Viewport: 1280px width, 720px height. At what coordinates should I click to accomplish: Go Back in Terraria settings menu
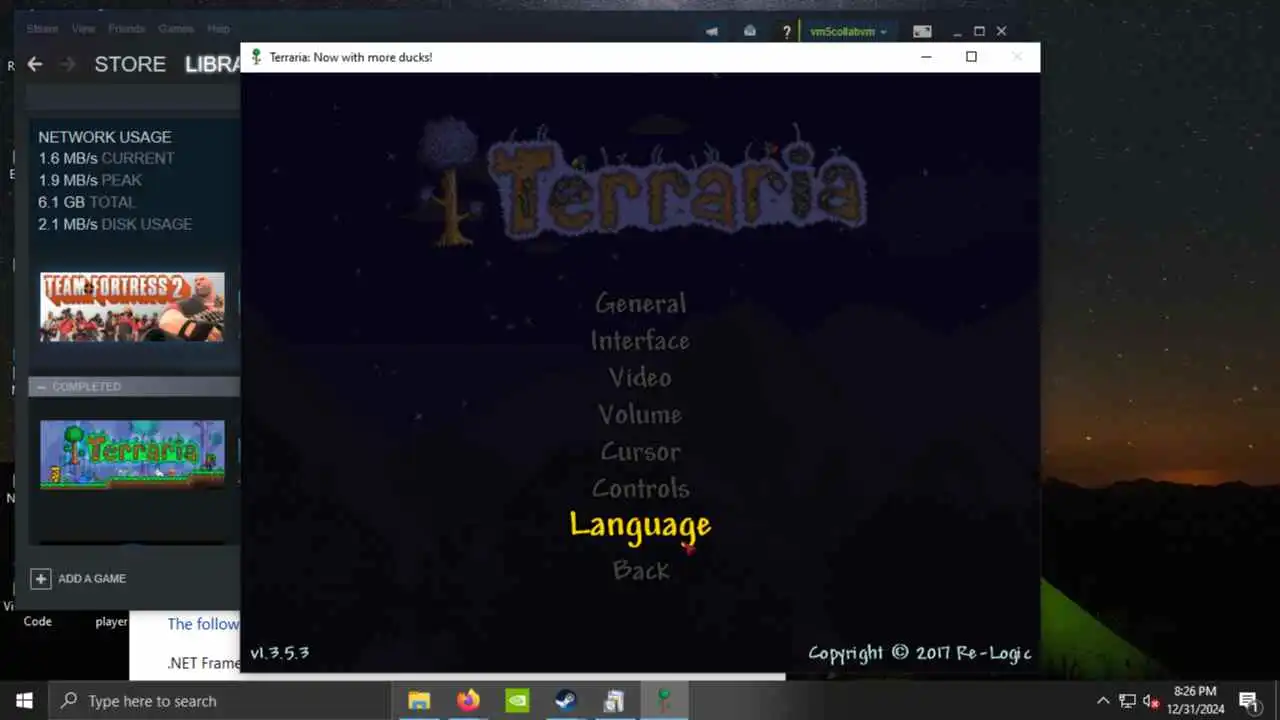click(x=641, y=570)
